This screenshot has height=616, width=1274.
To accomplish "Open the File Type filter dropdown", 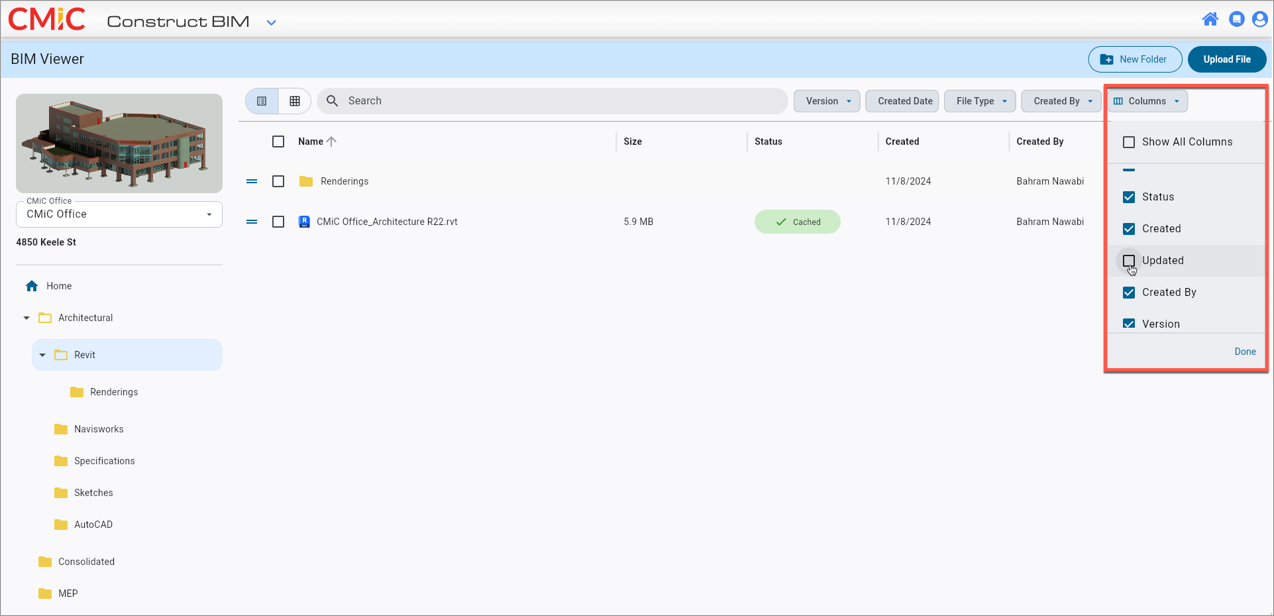I will (980, 101).
